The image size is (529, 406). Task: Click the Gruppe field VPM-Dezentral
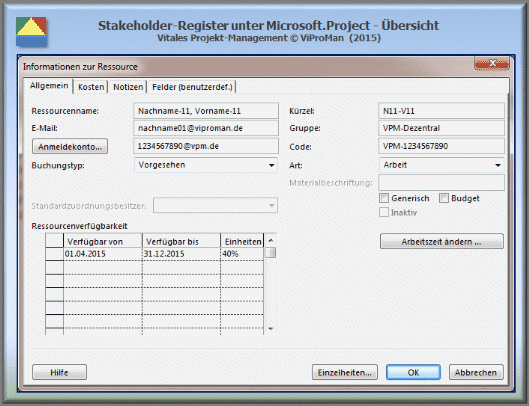tap(441, 128)
